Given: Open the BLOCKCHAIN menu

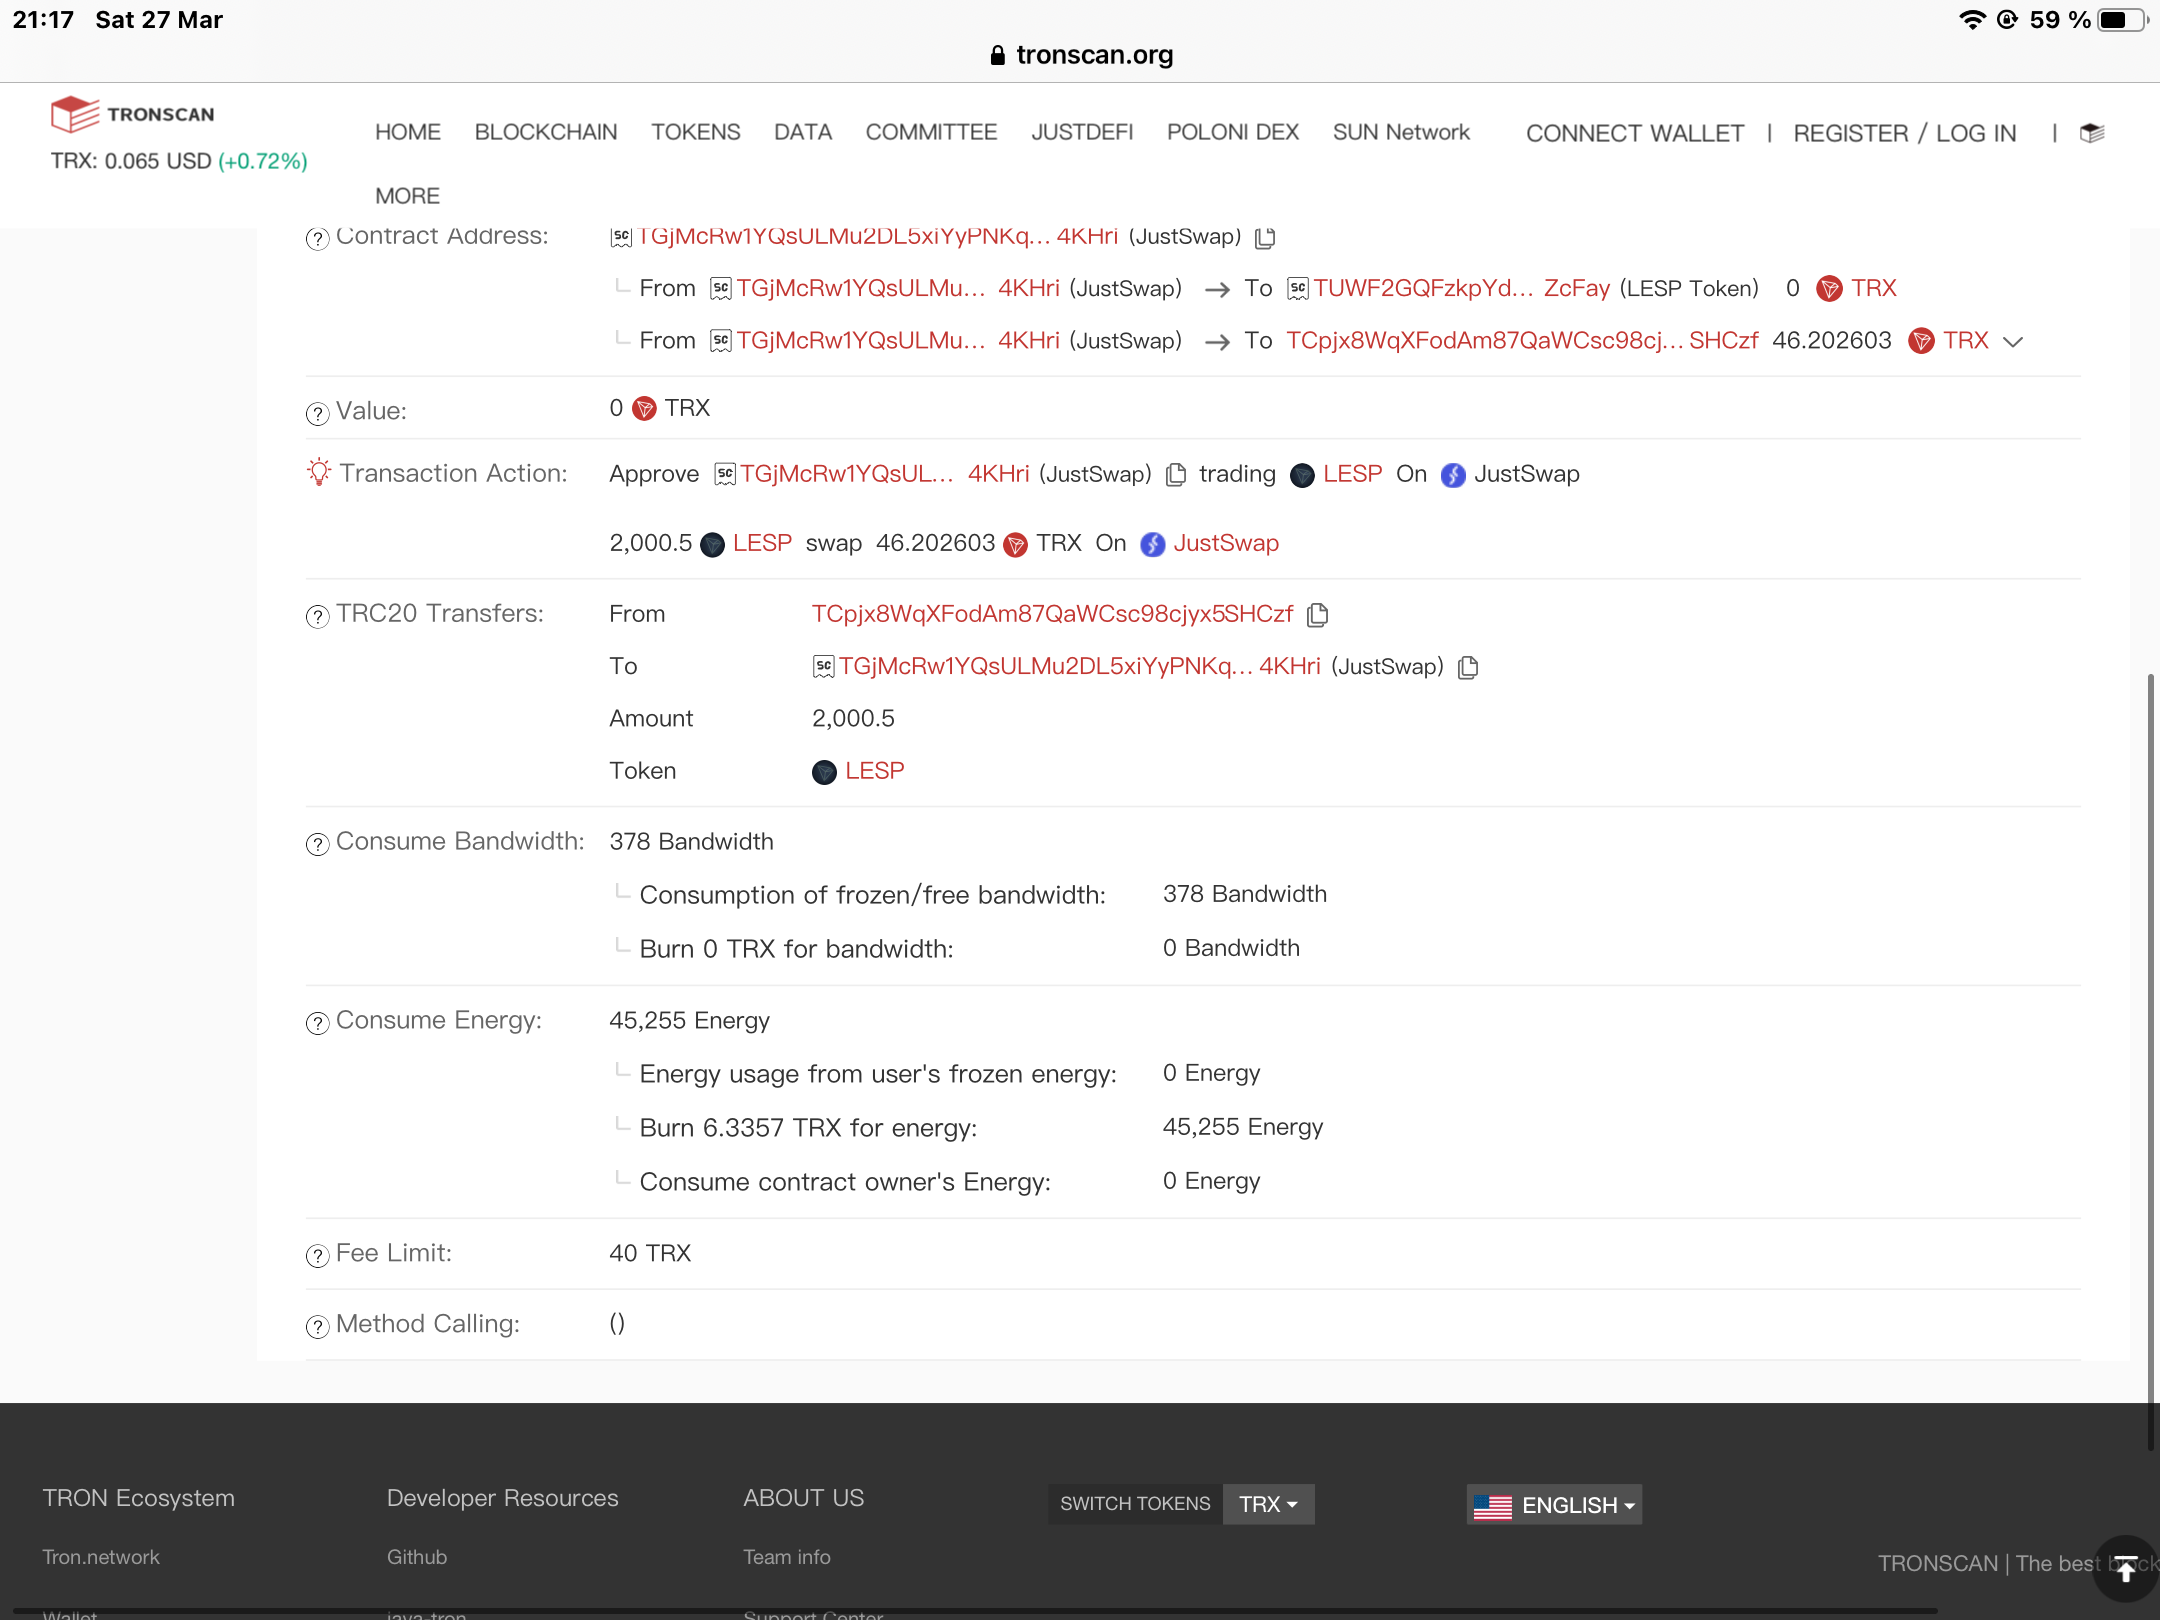Looking at the screenshot, I should (x=545, y=132).
